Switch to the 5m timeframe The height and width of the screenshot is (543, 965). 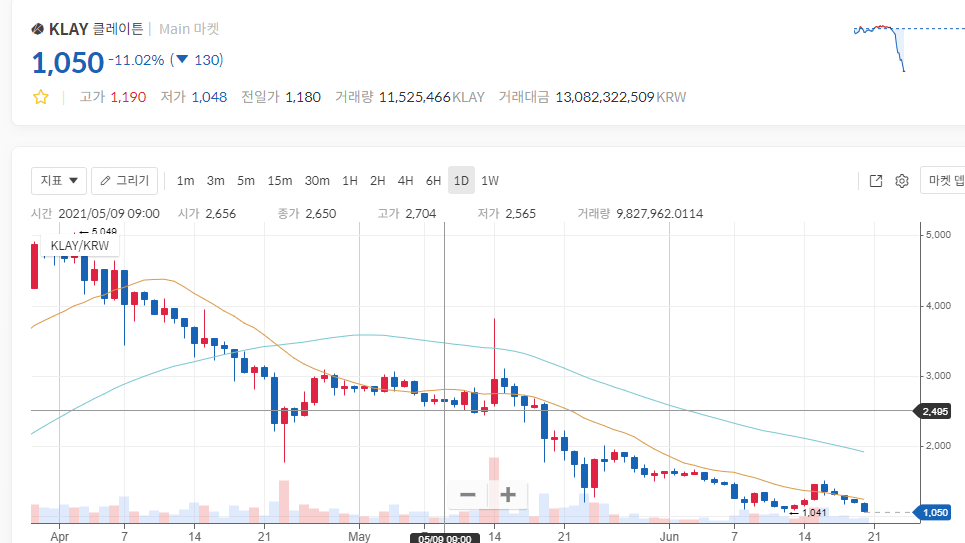tap(246, 181)
